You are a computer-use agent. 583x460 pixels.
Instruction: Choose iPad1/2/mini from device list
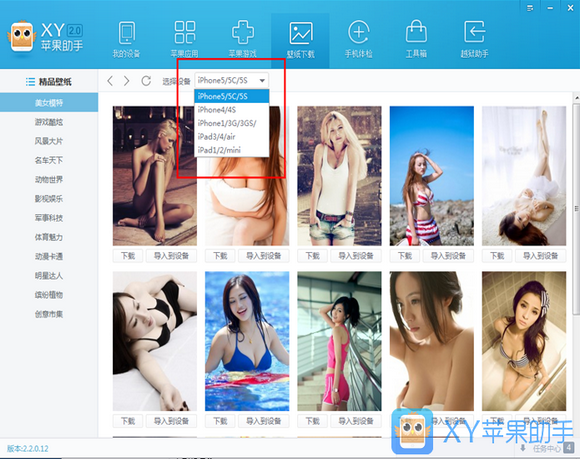click(x=232, y=150)
